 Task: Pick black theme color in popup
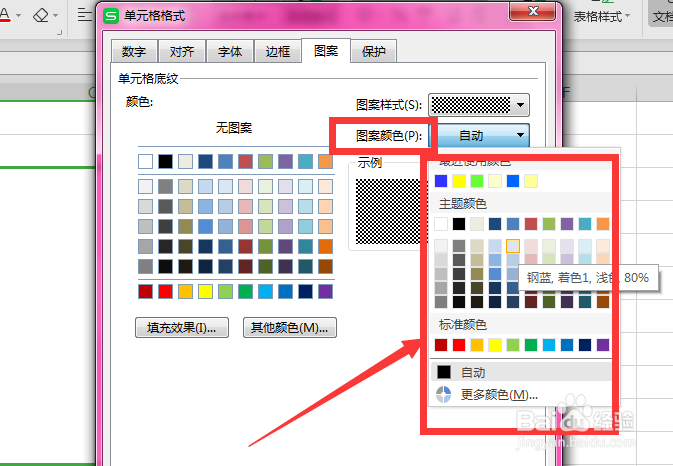[x=459, y=224]
